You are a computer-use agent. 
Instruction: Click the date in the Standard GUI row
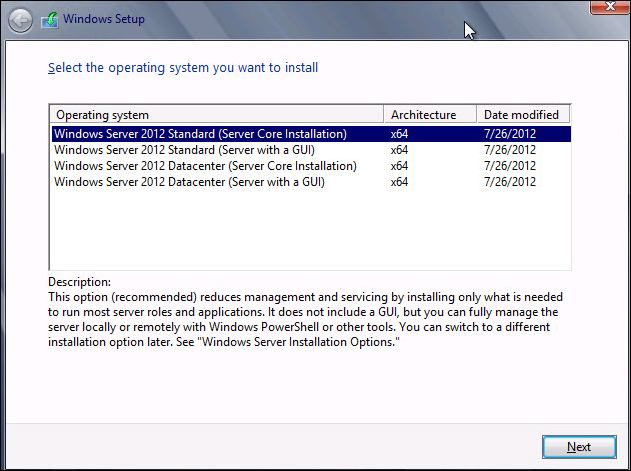[509, 150]
